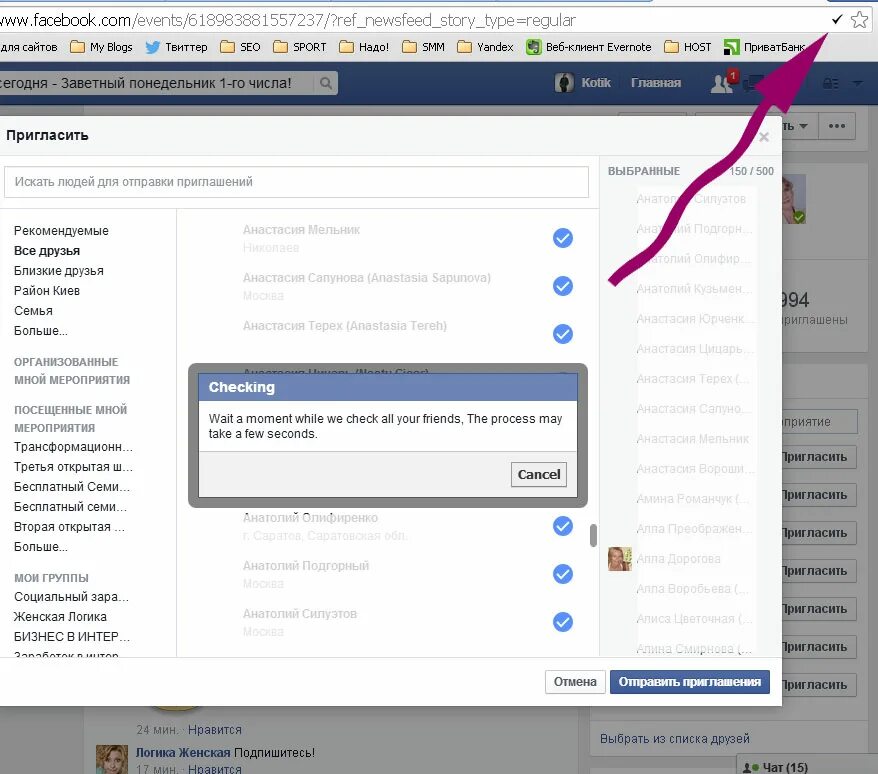Select Алиса Цветочная in selected list
This screenshot has height=774, width=878.
(694, 619)
